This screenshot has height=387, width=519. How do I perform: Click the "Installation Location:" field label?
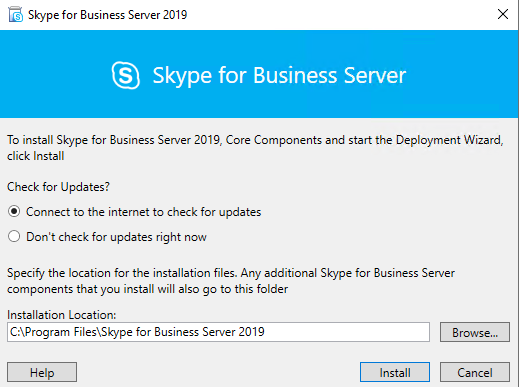62,315
